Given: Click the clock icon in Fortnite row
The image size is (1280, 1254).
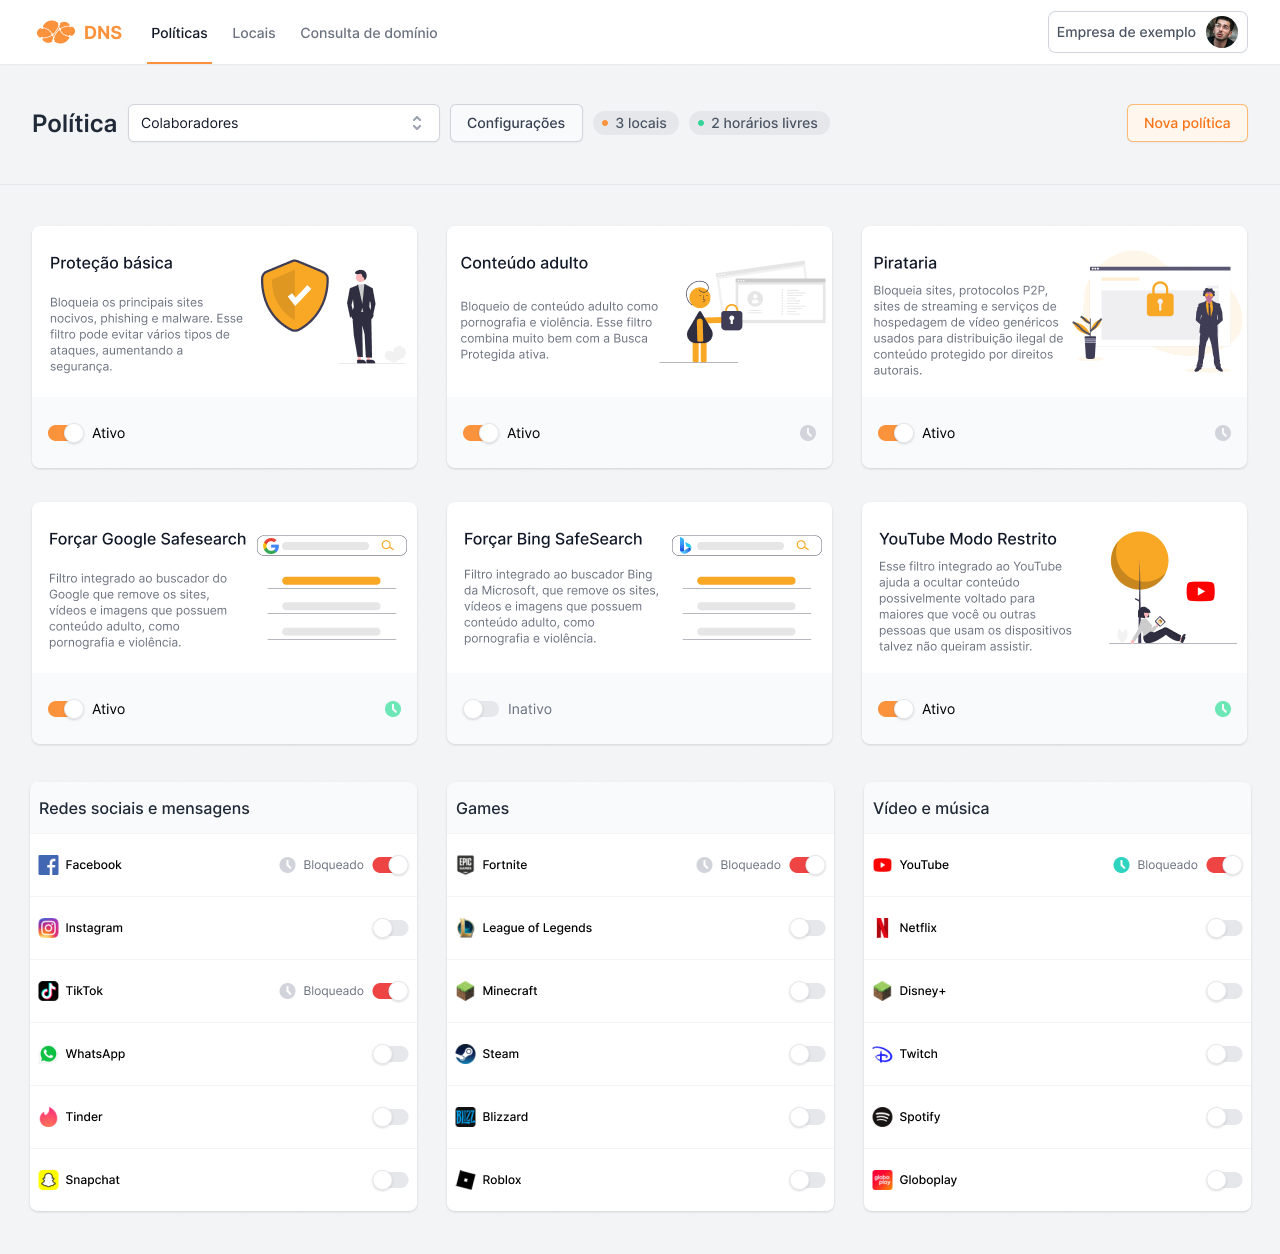Looking at the screenshot, I should click(x=704, y=865).
